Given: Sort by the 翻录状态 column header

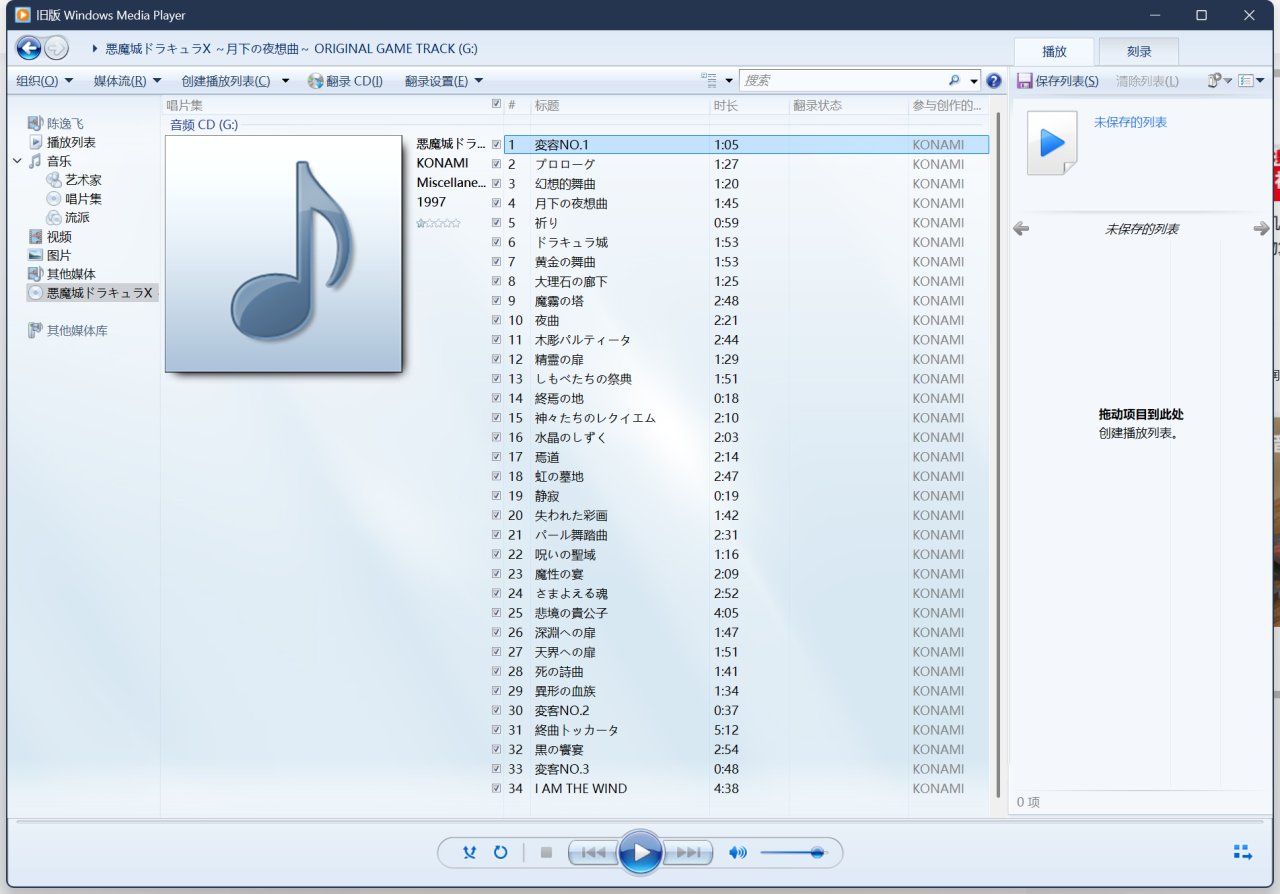Looking at the screenshot, I should [848, 105].
